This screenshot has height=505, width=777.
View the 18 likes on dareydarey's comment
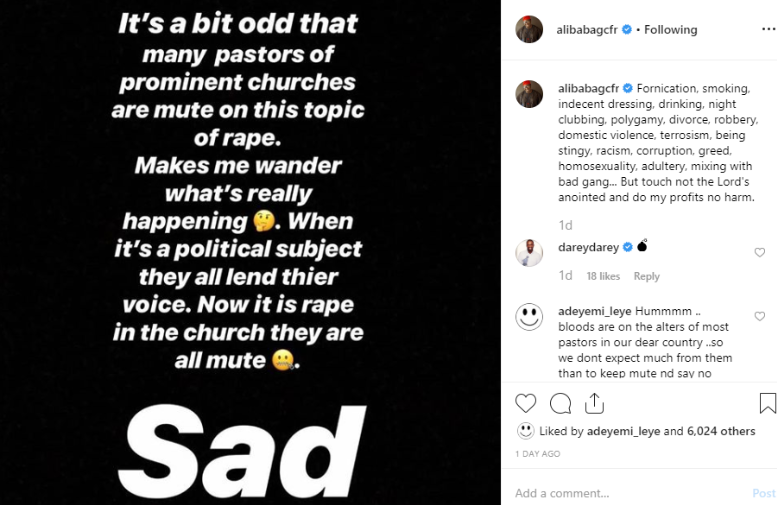pyautogui.click(x=603, y=276)
